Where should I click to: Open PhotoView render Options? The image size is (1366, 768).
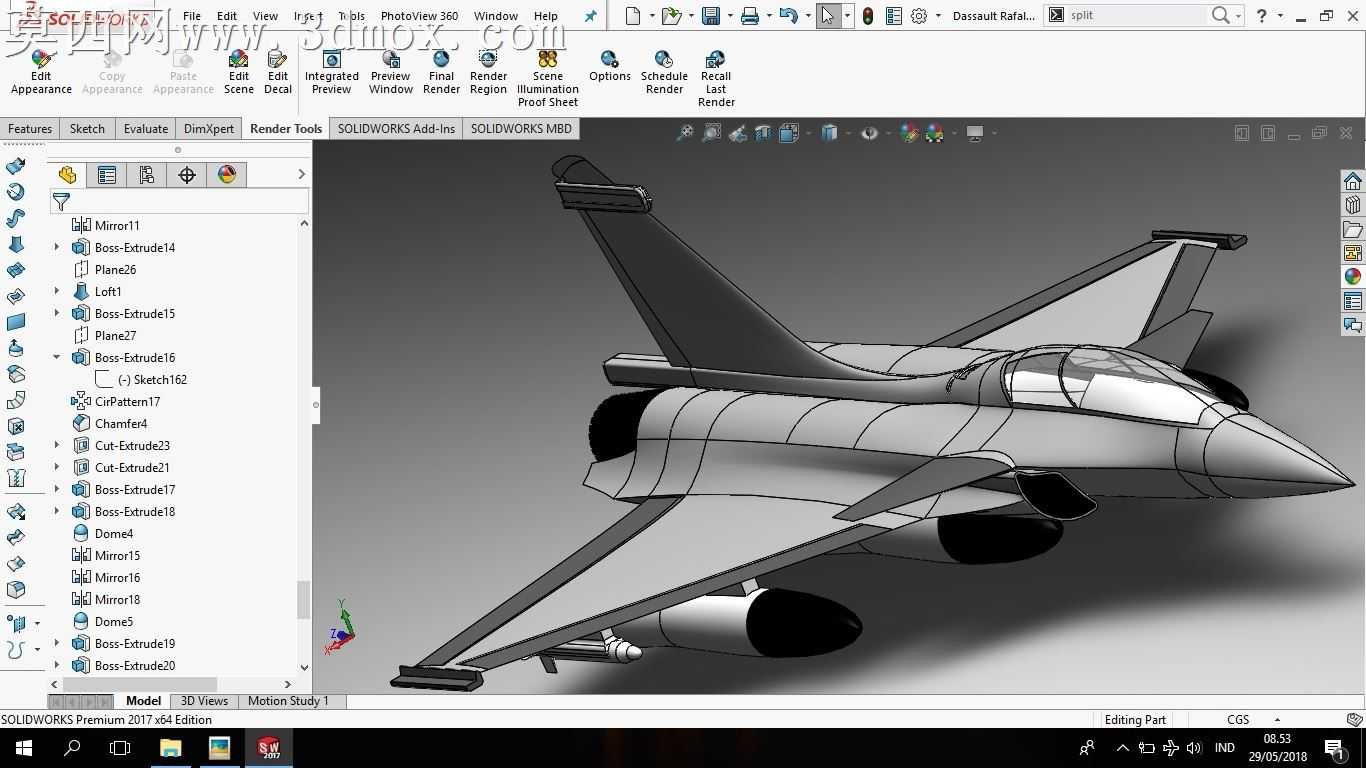point(609,67)
